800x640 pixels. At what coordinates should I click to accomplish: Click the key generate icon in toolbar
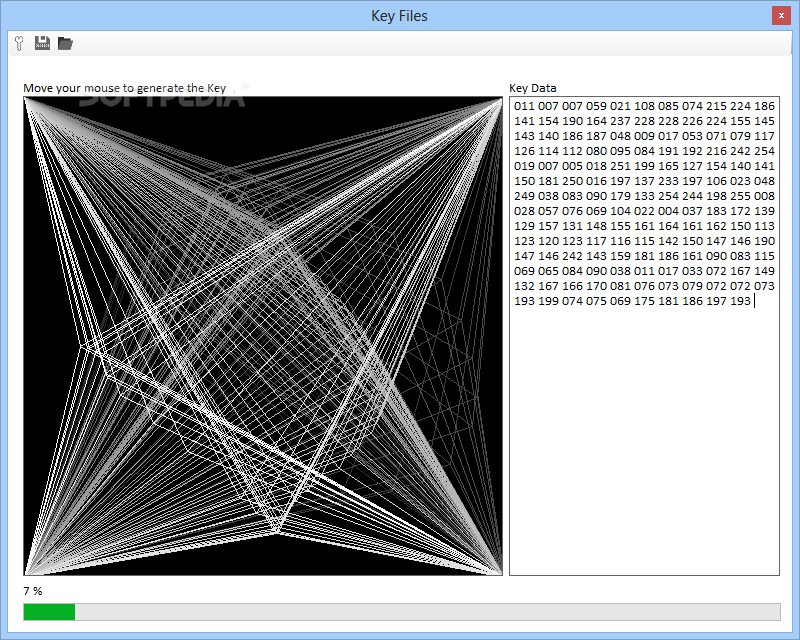(19, 43)
